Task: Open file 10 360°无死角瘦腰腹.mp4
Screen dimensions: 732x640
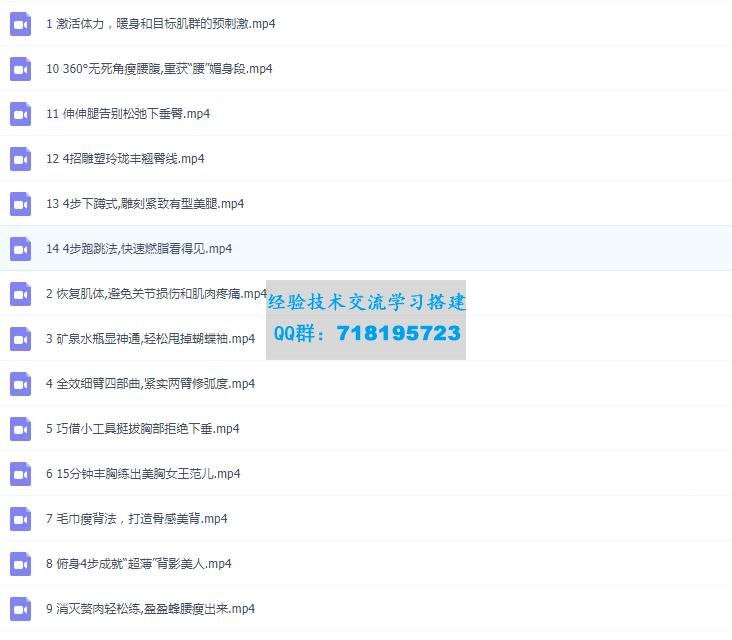Action: pos(159,69)
